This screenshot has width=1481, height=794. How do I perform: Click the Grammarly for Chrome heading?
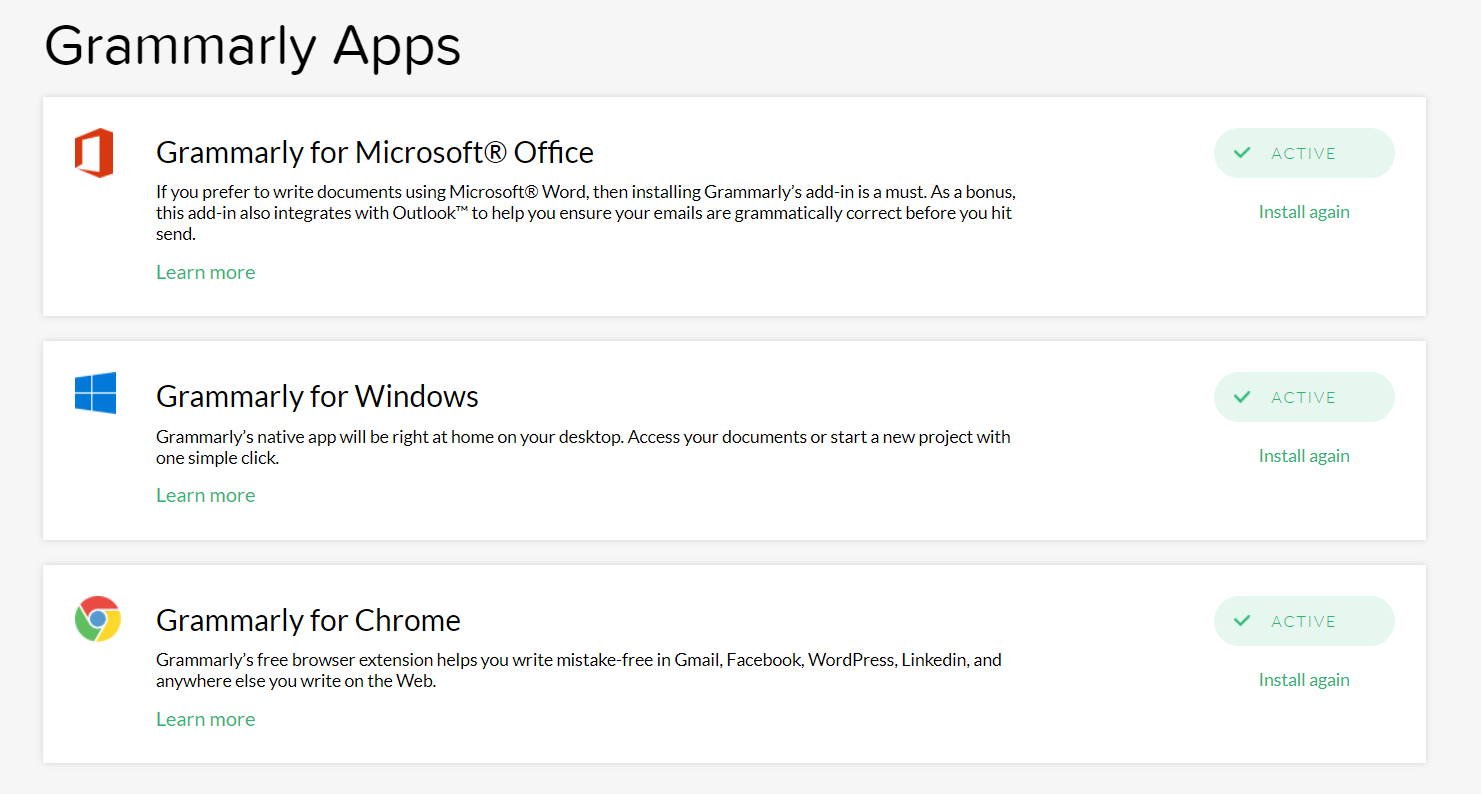pyautogui.click(x=308, y=620)
